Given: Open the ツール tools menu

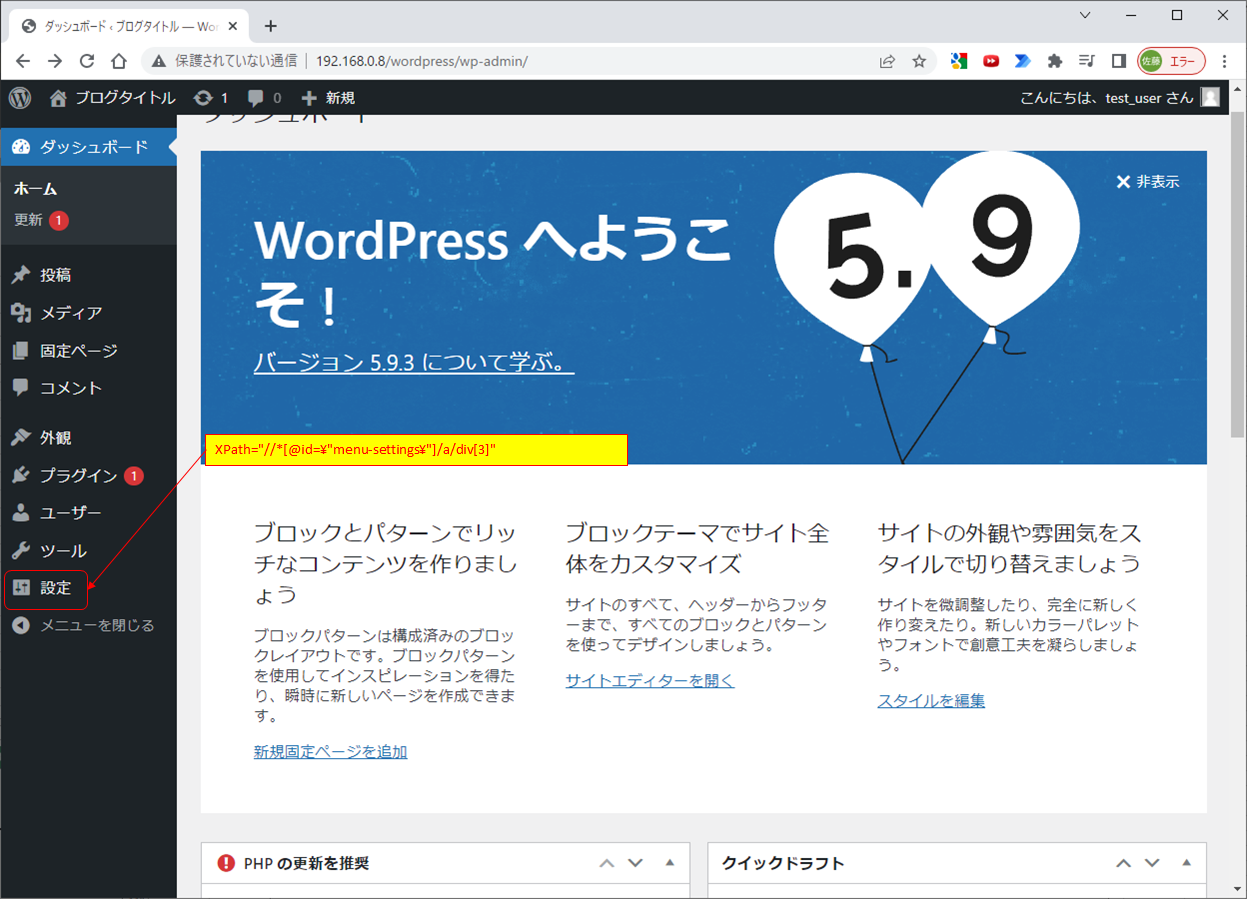Looking at the screenshot, I should click(88, 551).
